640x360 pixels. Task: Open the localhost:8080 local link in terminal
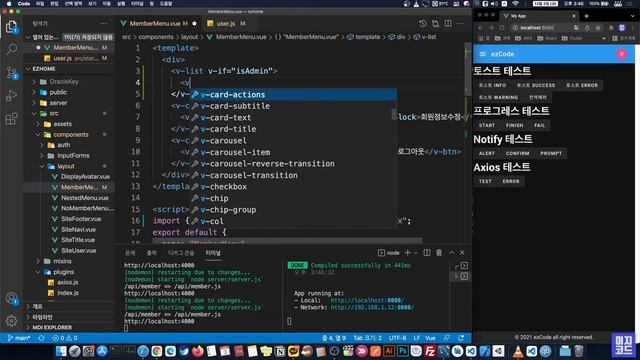click(x=367, y=300)
